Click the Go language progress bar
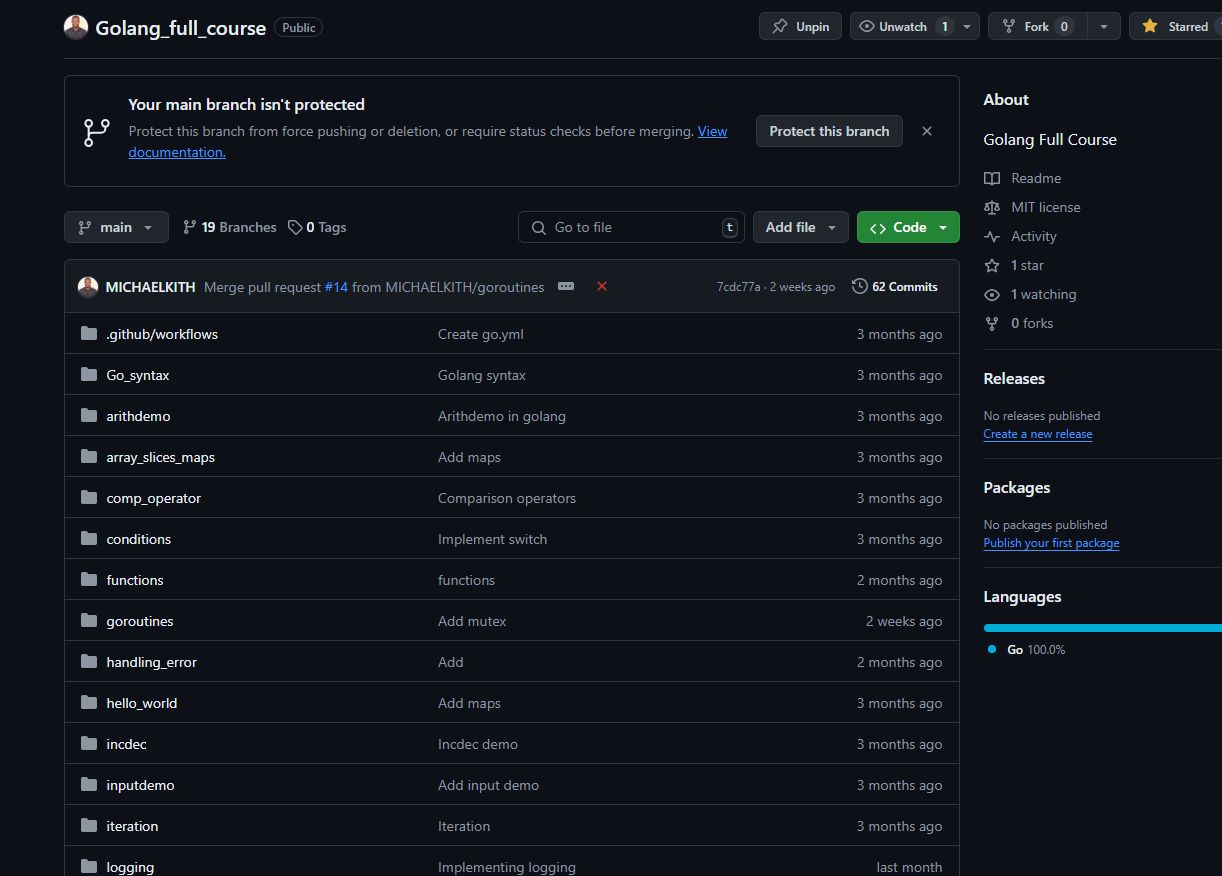1222x876 pixels. tap(1103, 628)
